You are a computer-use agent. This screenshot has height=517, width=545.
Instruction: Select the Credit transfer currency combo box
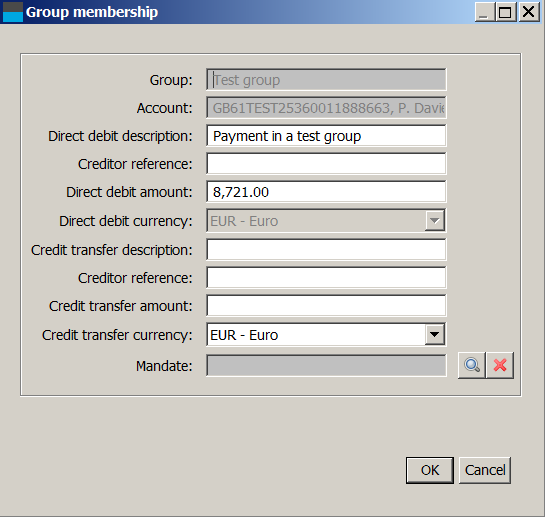click(326, 334)
